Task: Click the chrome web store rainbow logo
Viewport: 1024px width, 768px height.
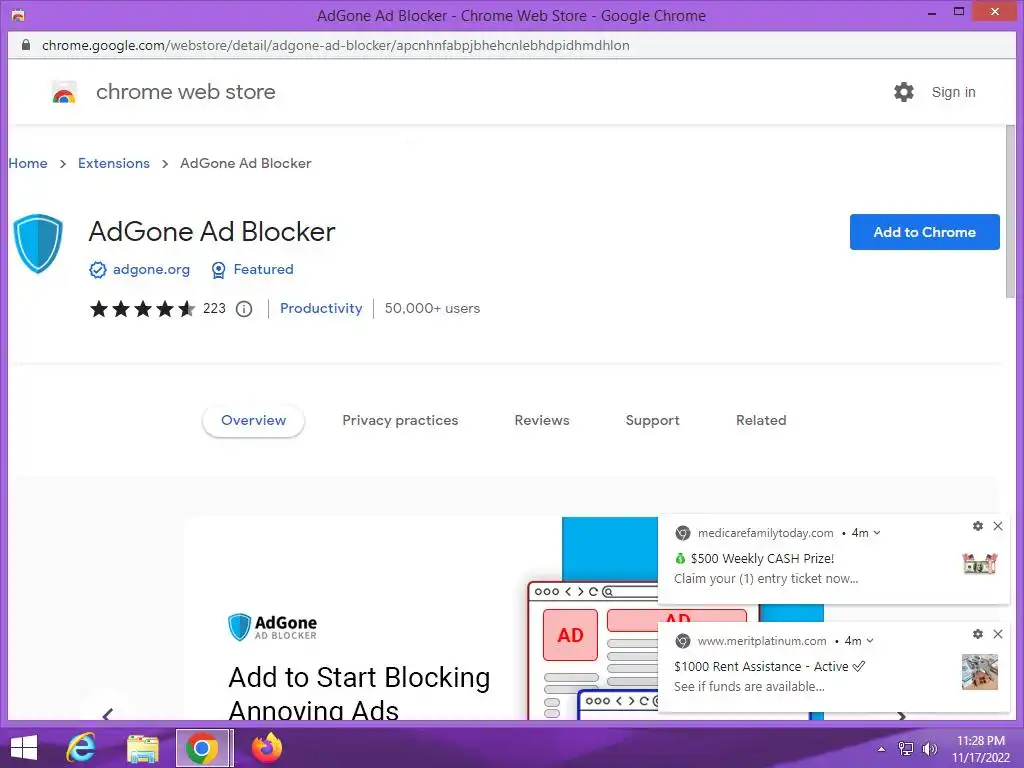Action: (x=64, y=93)
